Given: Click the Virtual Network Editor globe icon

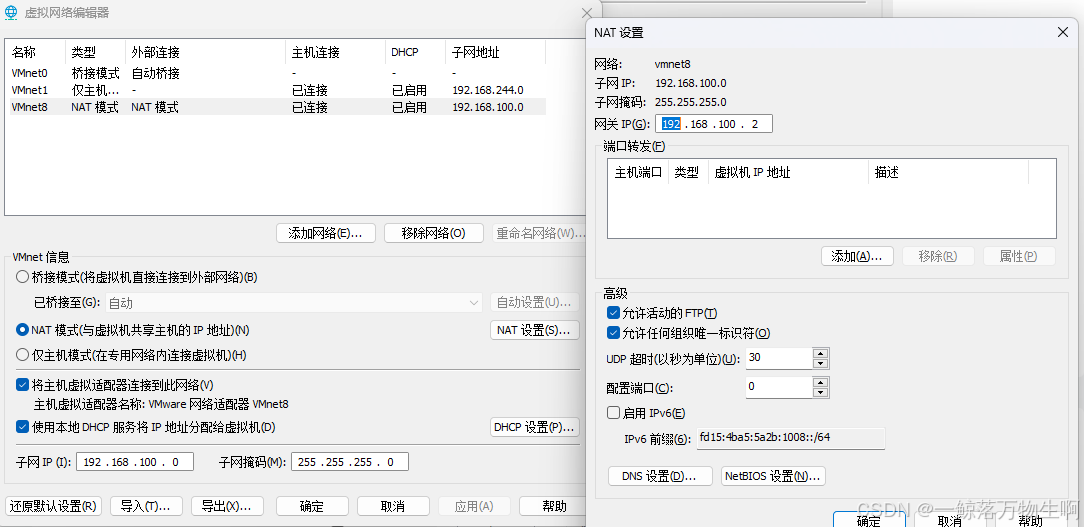Looking at the screenshot, I should point(11,12).
